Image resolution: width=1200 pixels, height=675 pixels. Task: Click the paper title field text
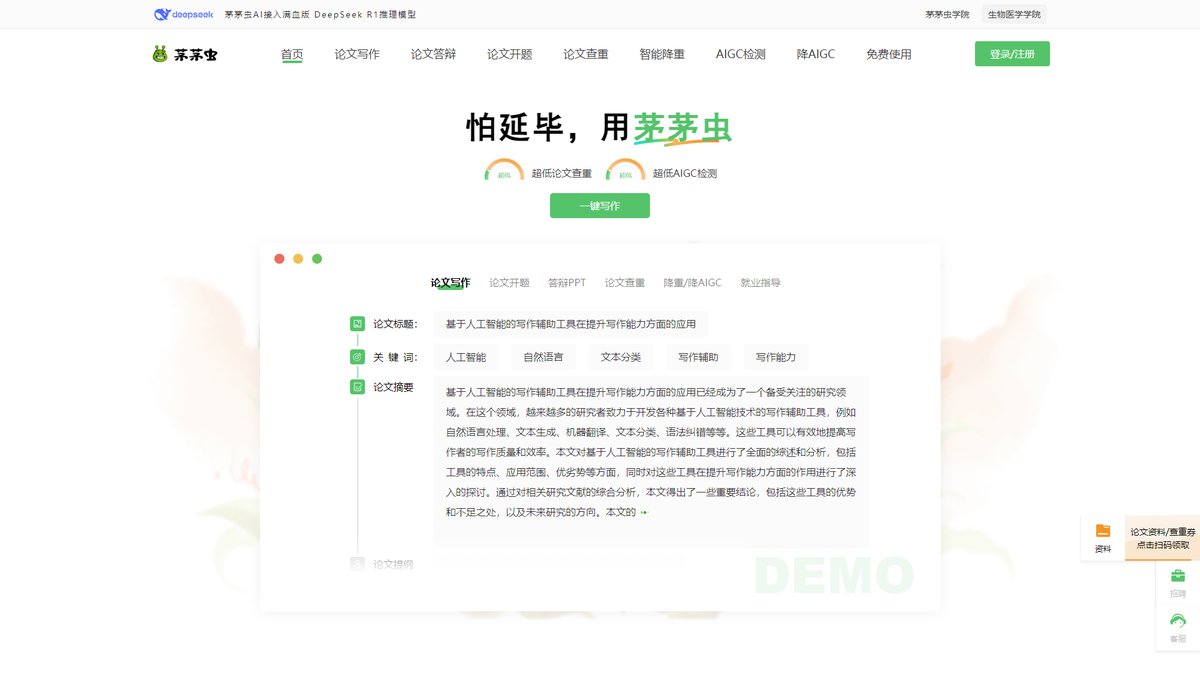pos(571,324)
